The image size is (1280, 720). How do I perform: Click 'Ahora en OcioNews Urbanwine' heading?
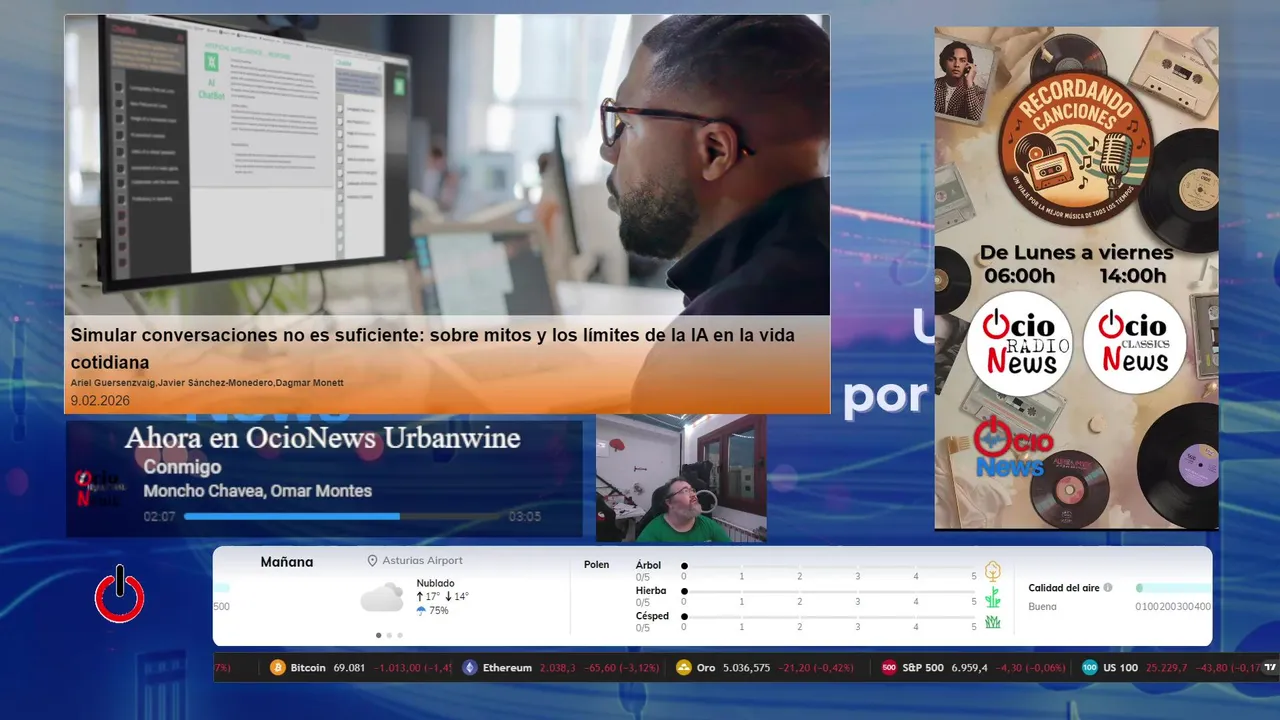tap(322, 438)
